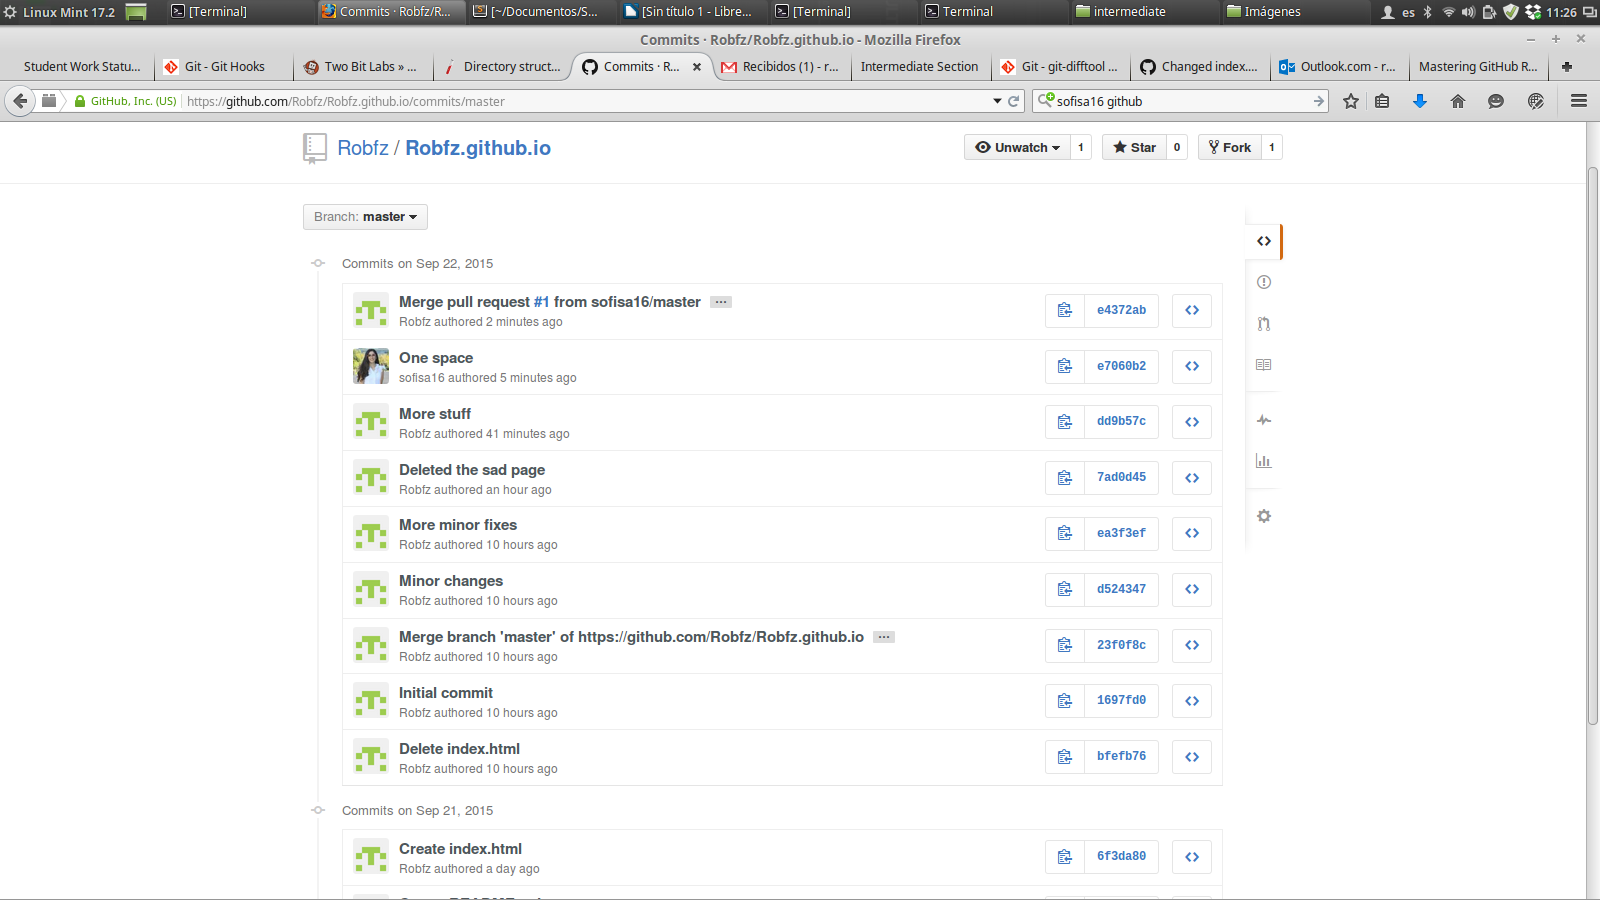Star the Robfz.github.io repository
Screen dimensions: 1600x900
pos(1134,147)
